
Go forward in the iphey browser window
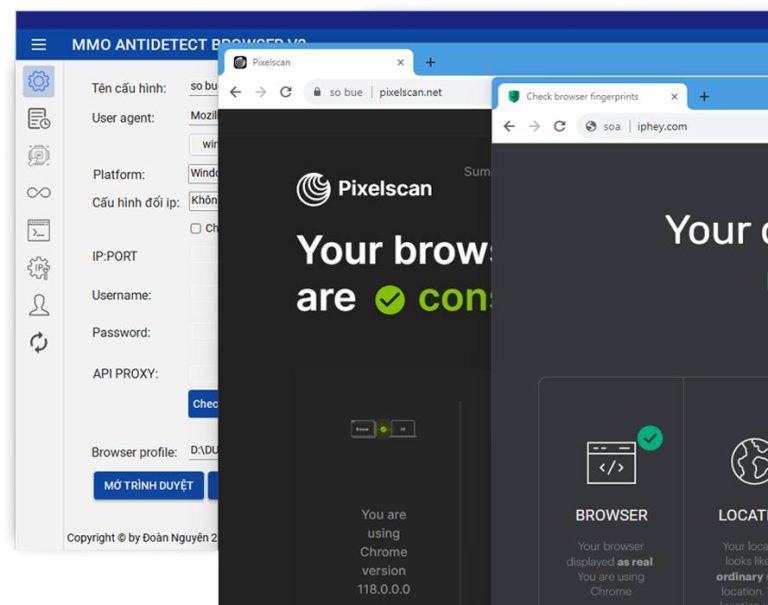coord(534,126)
